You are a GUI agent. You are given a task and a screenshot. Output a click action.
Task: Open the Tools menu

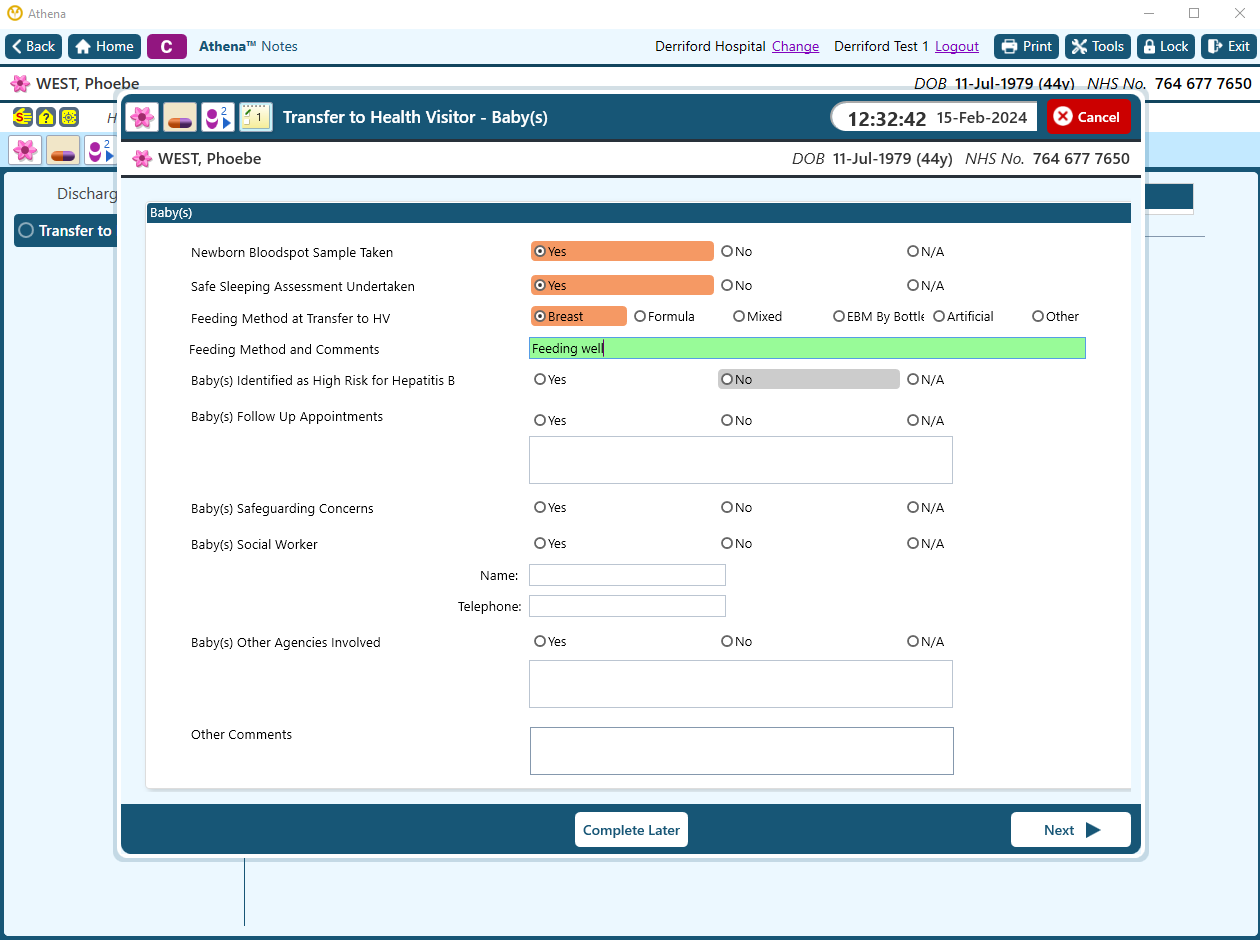(1098, 46)
